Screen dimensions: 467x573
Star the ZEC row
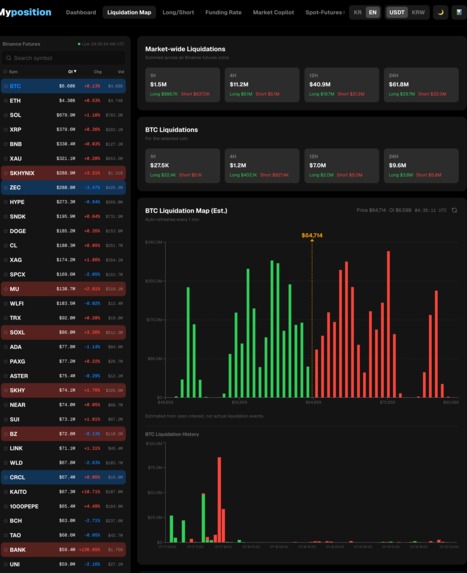coord(5,187)
